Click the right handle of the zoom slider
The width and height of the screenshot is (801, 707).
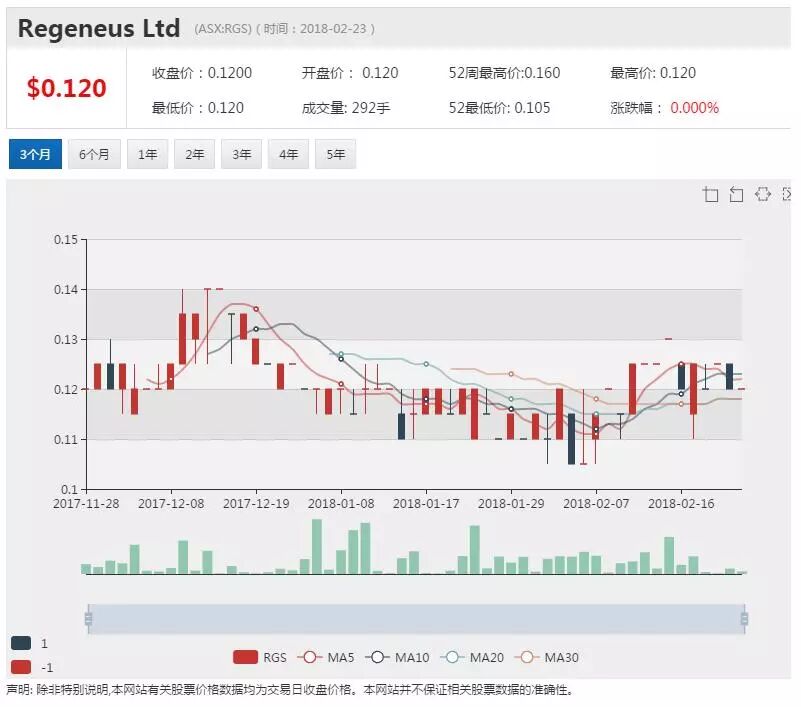744,619
